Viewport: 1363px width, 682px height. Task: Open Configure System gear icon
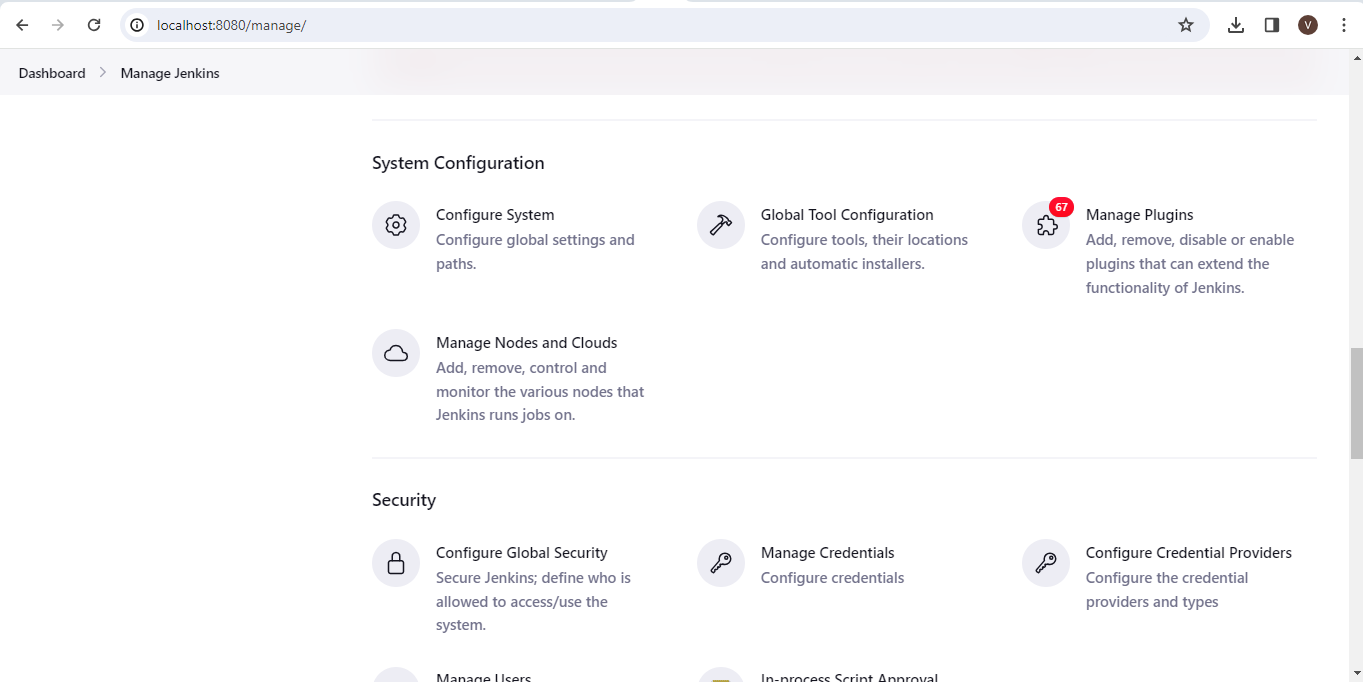tap(396, 225)
